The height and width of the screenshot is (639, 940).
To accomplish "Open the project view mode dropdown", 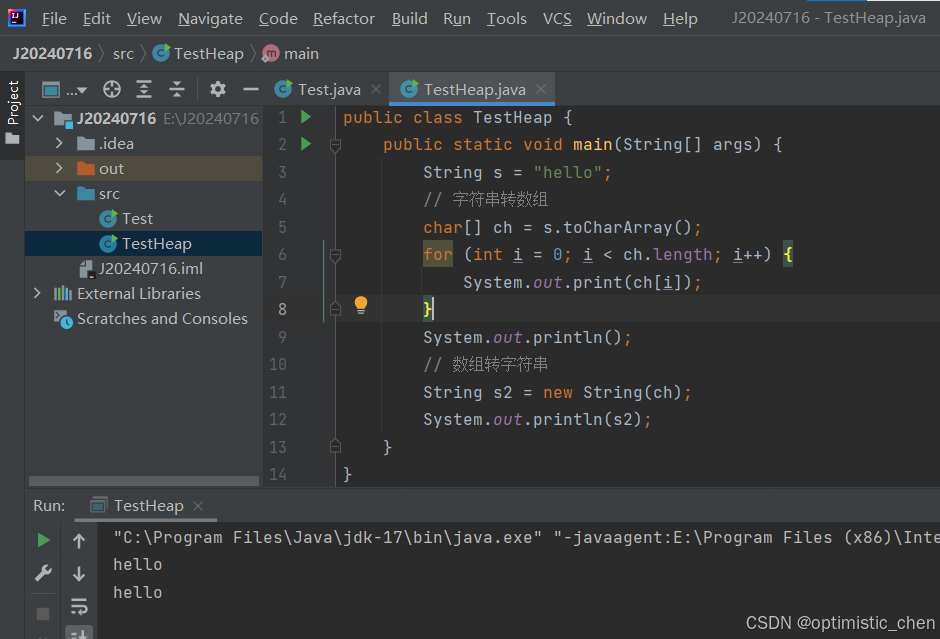I will pyautogui.click(x=64, y=90).
